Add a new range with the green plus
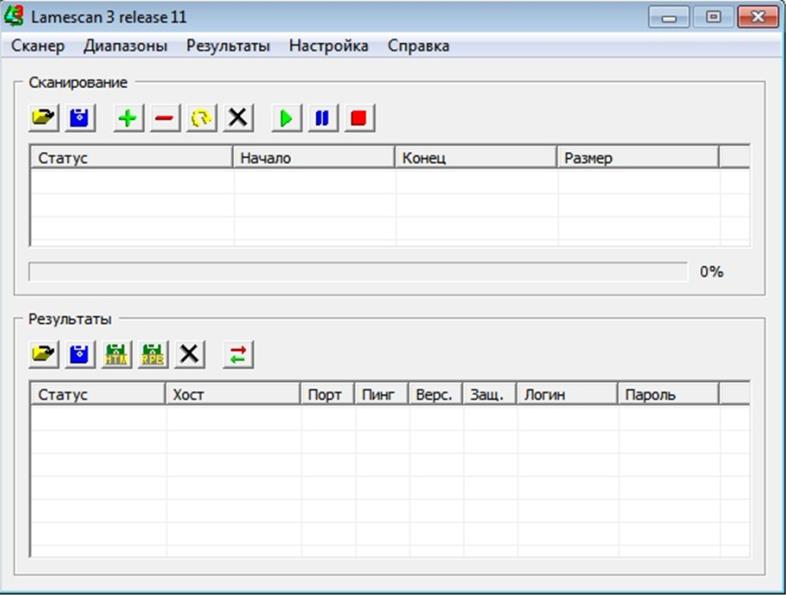Viewport: 786px width, 595px height. coord(127,118)
